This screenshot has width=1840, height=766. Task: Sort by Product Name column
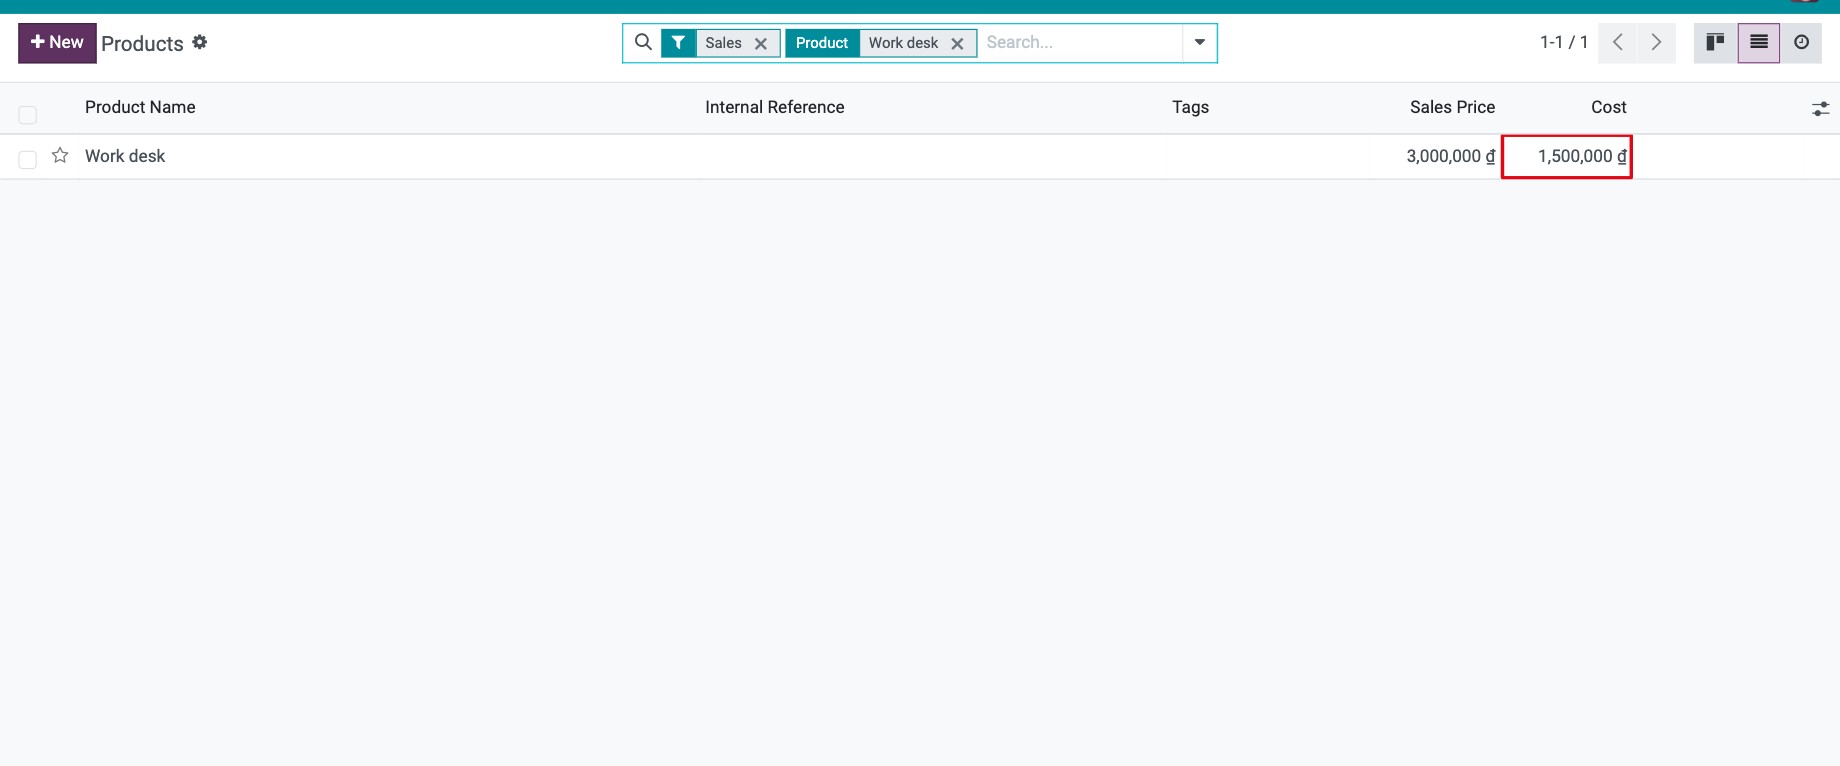pos(140,107)
